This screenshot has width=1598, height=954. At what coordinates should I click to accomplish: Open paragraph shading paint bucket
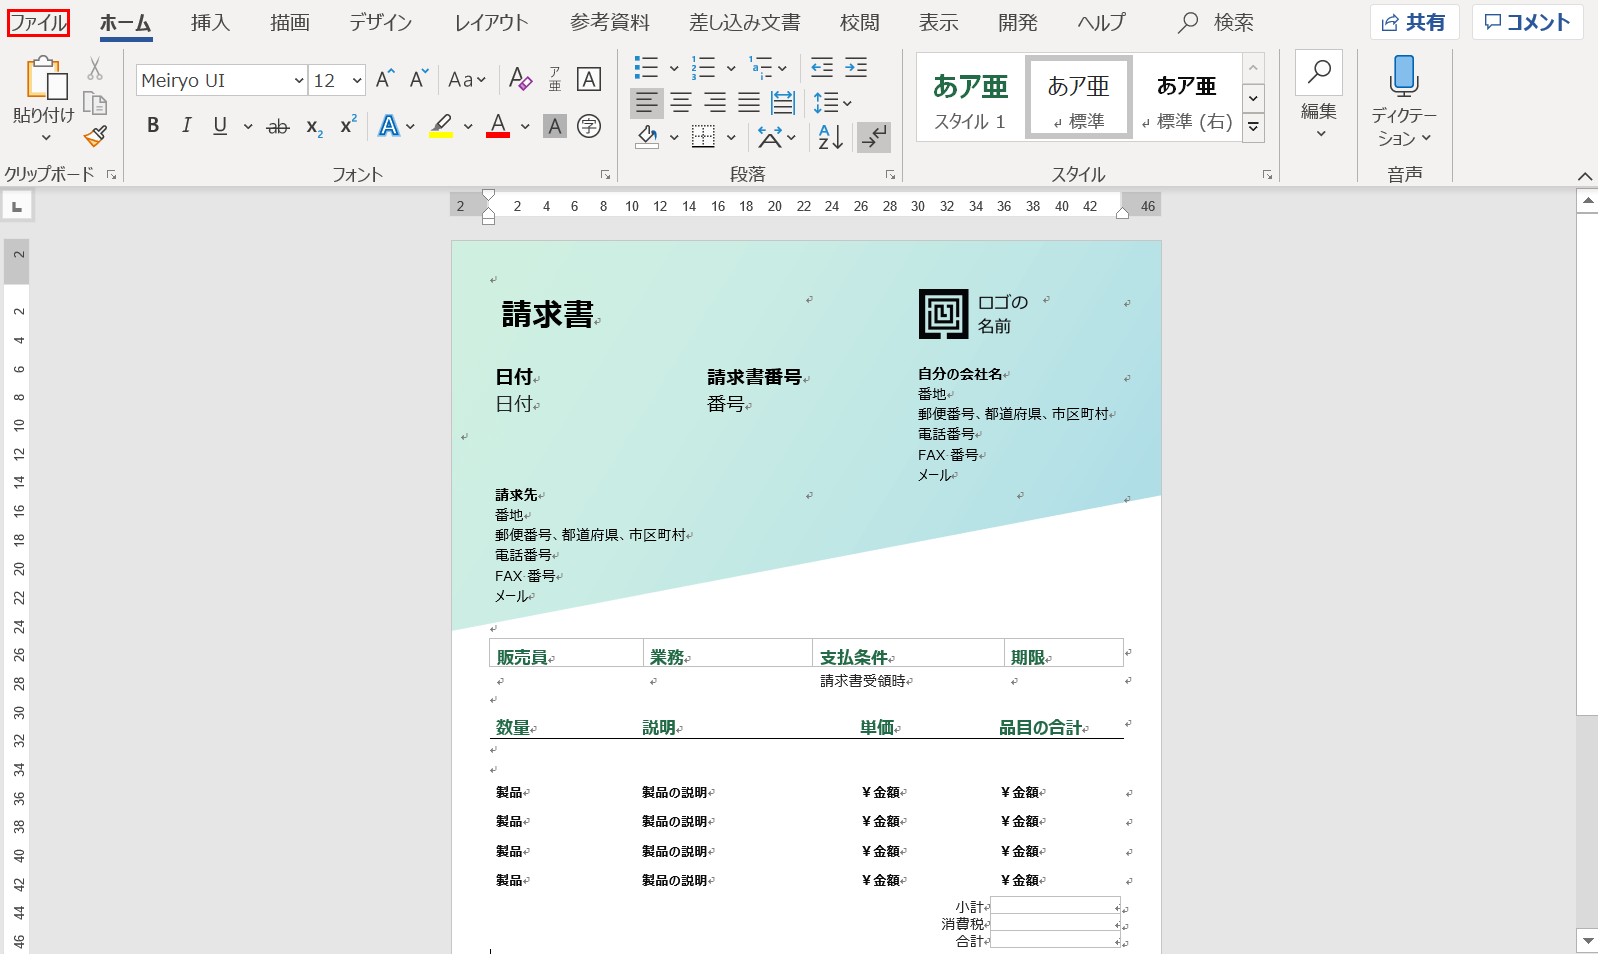pyautogui.click(x=647, y=137)
